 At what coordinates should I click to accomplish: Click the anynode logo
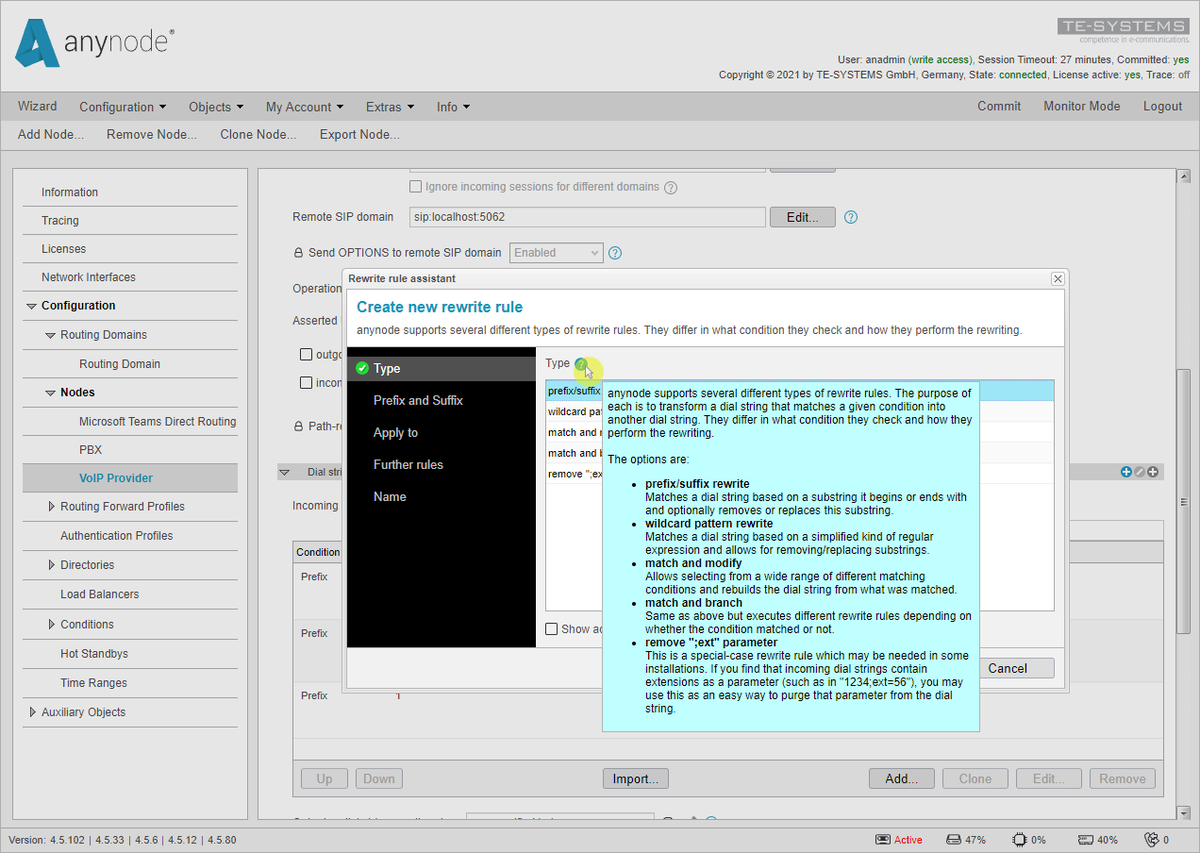tap(95, 43)
